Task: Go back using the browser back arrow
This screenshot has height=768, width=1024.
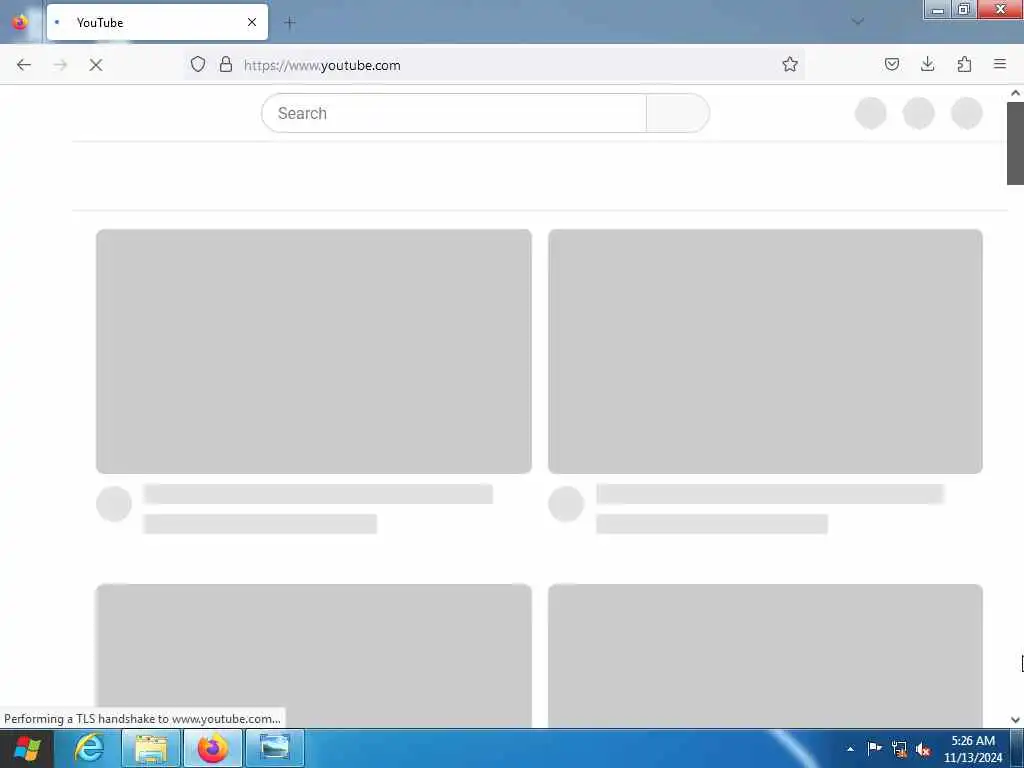Action: click(24, 65)
